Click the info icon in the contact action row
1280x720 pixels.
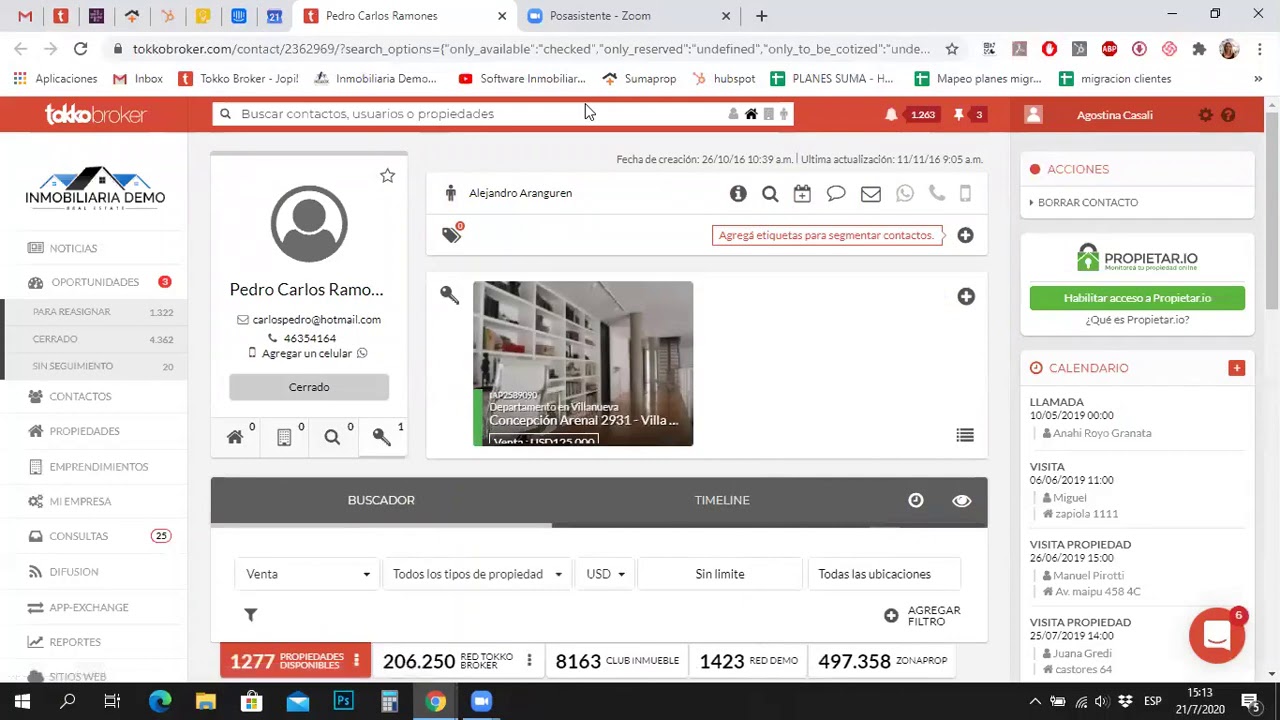coord(738,193)
